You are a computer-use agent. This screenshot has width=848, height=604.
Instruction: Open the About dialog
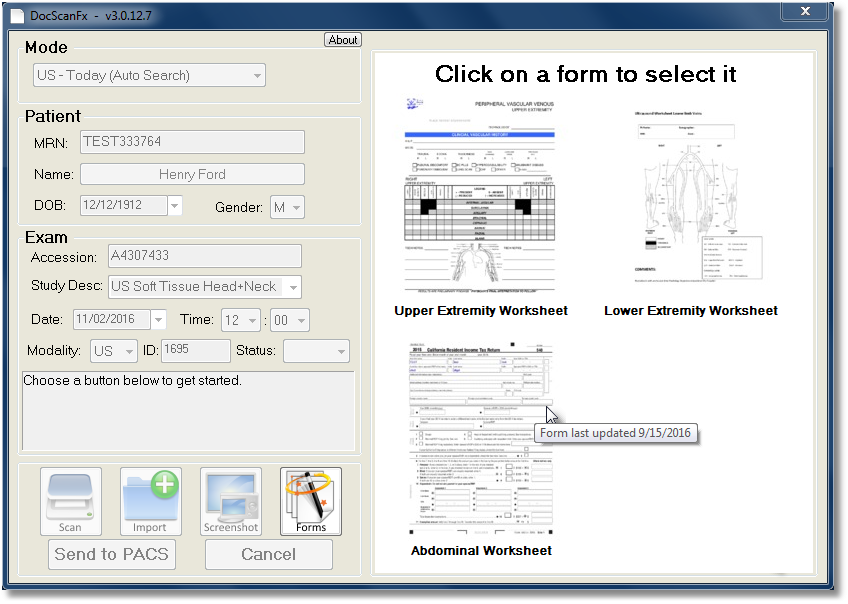coord(343,40)
